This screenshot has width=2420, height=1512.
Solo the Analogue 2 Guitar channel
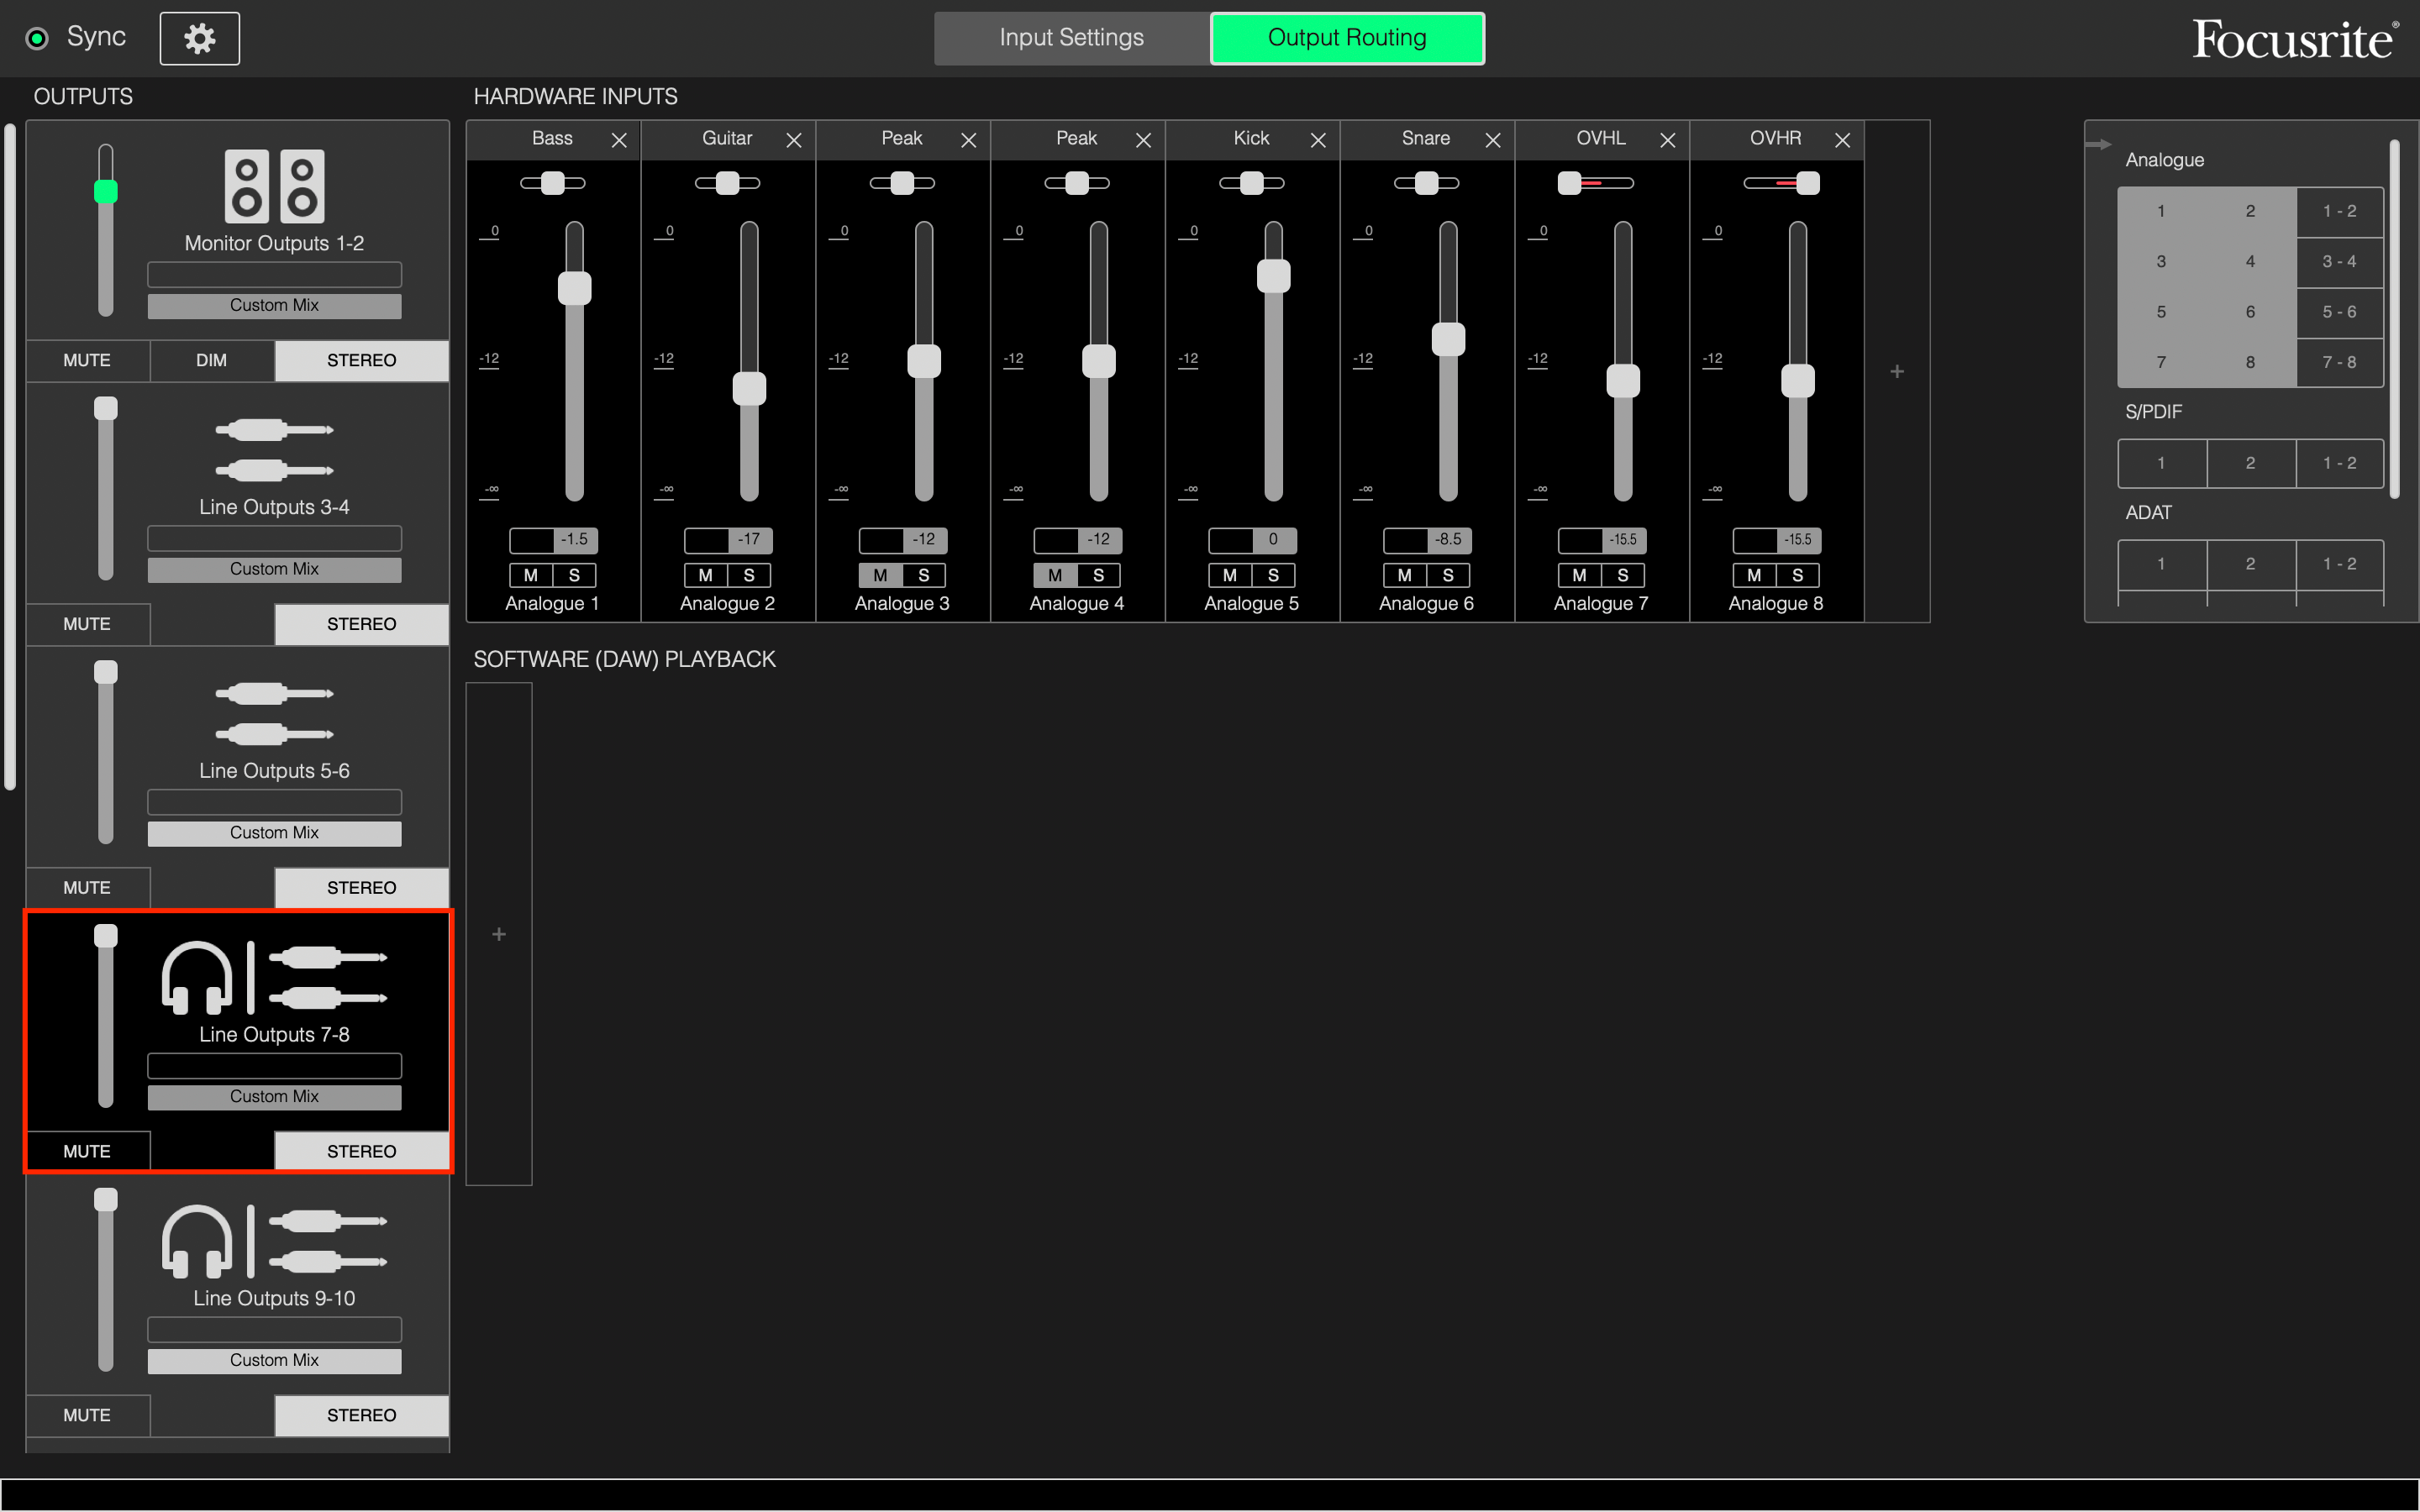click(x=749, y=575)
